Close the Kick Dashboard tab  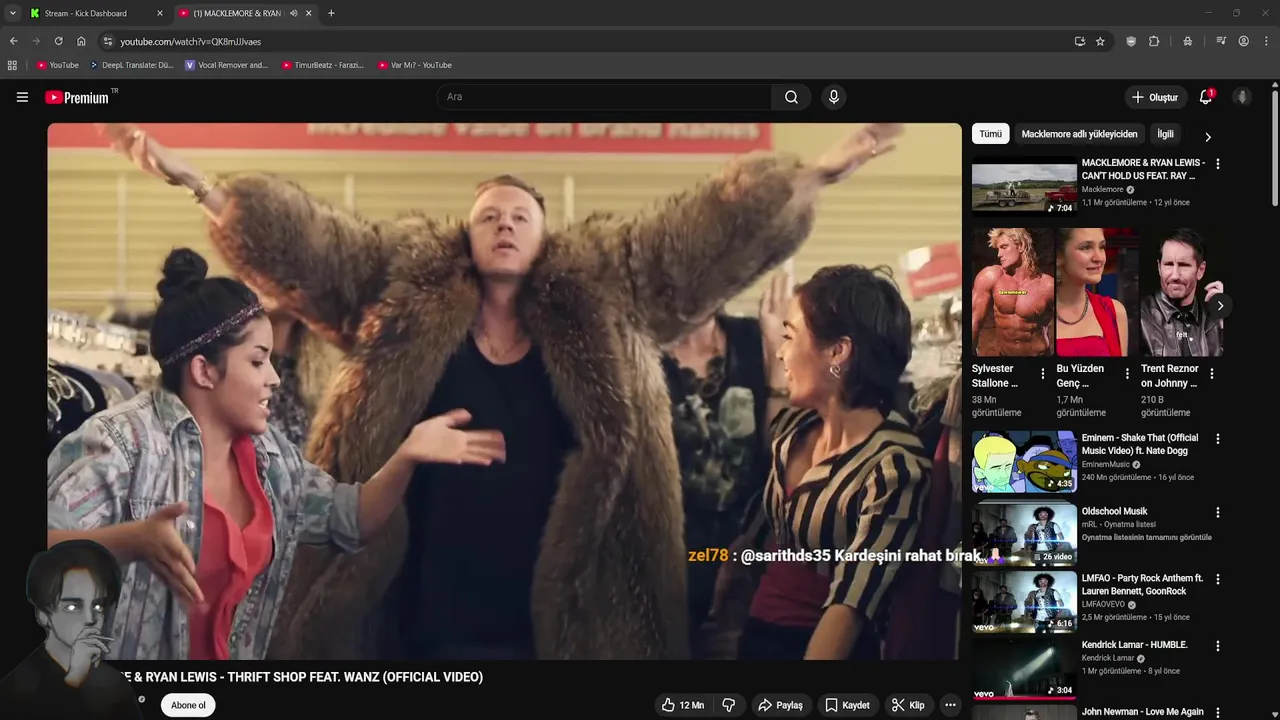(x=160, y=13)
